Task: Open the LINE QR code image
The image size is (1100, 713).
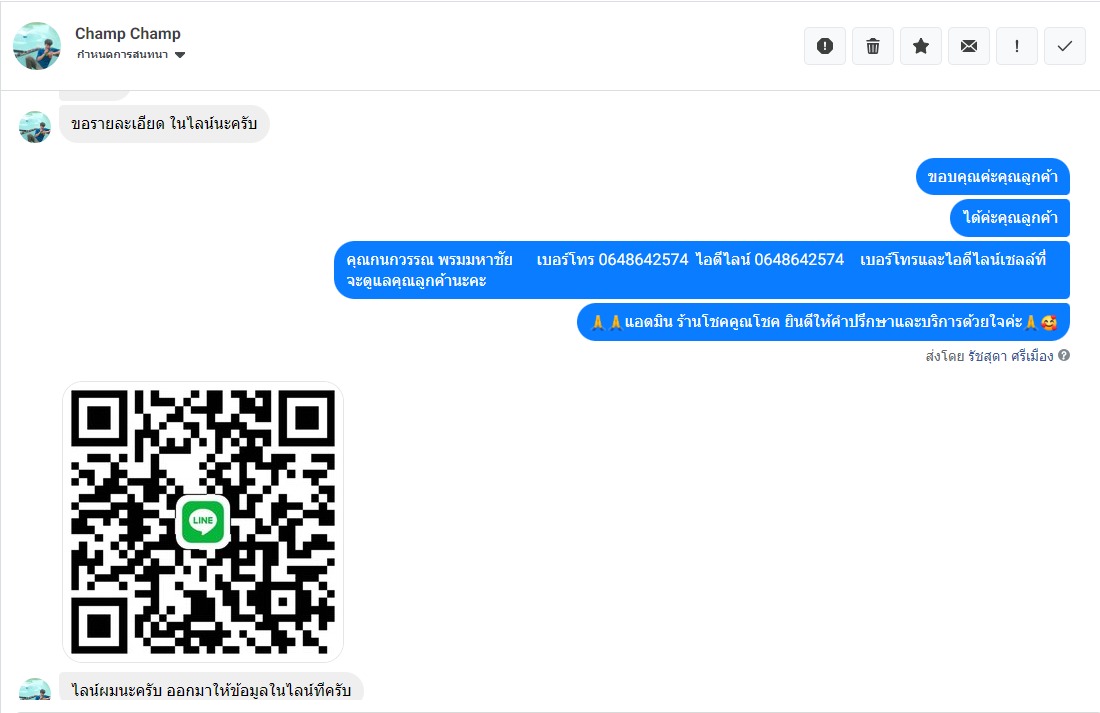Action: 203,522
